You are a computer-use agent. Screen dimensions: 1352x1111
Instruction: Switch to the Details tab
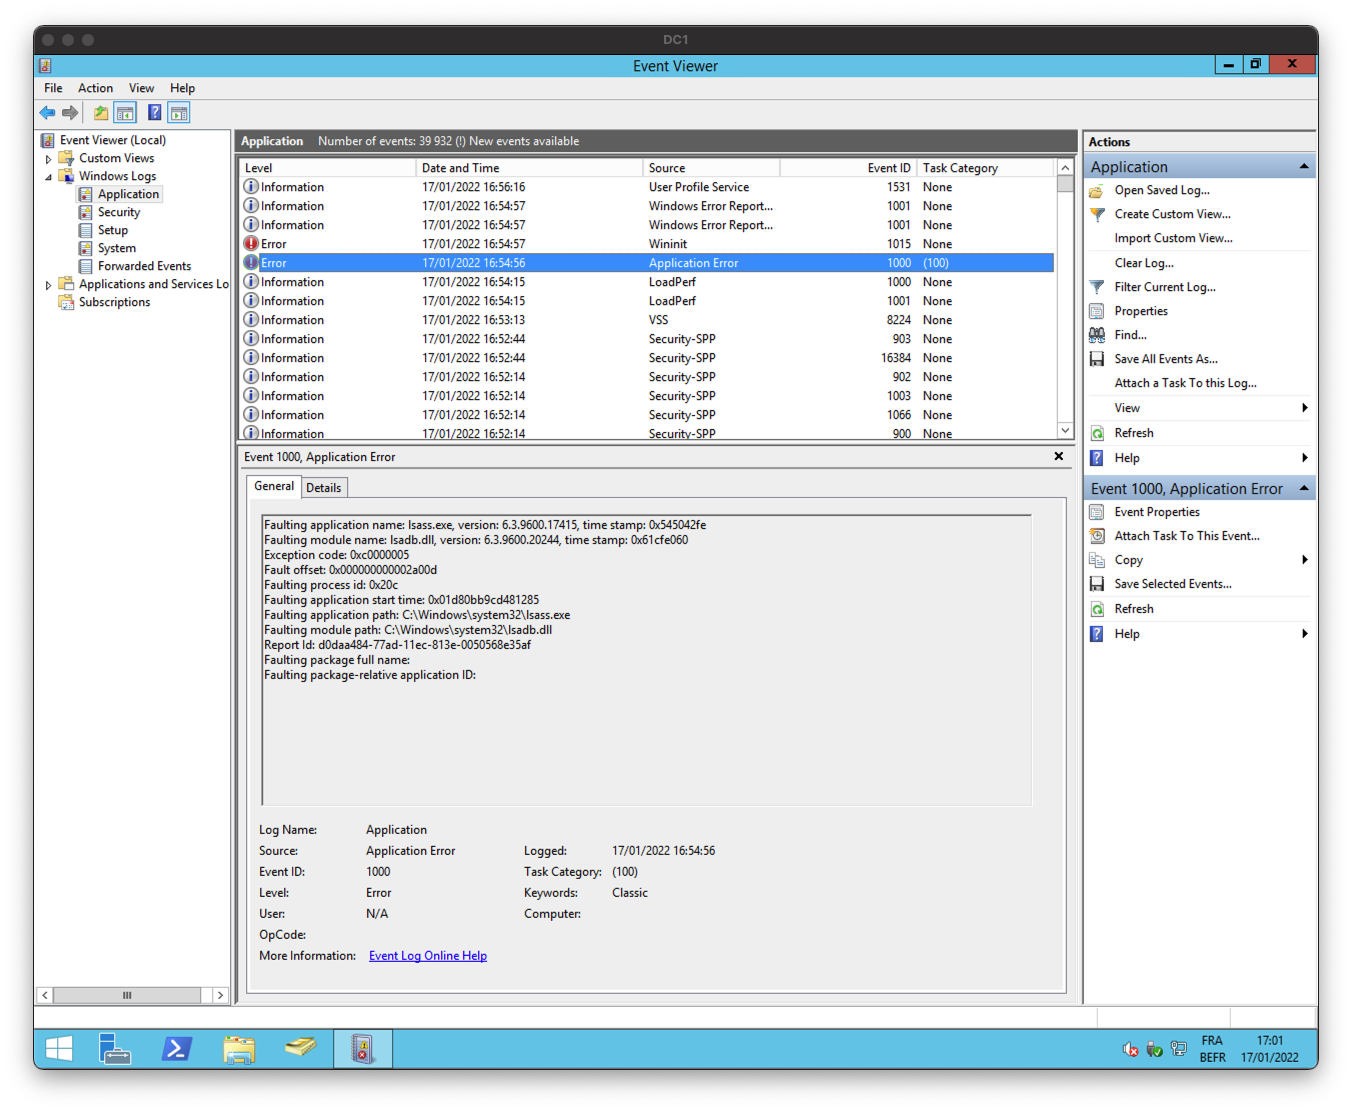(324, 488)
